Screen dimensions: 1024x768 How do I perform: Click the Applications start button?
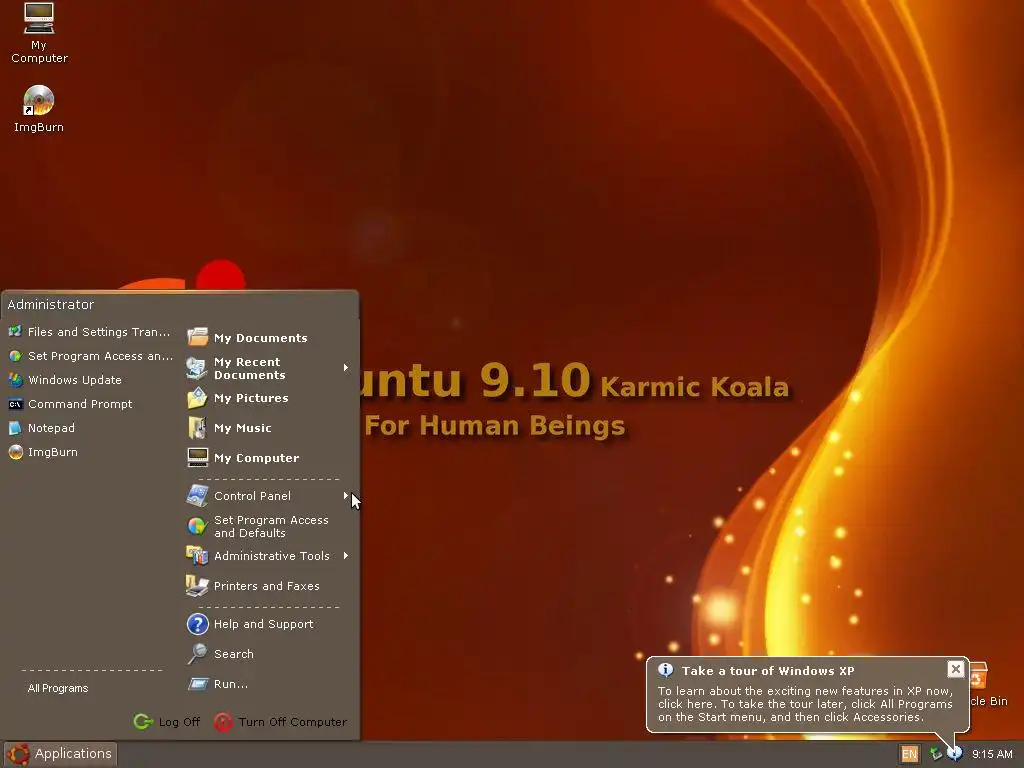[61, 754]
